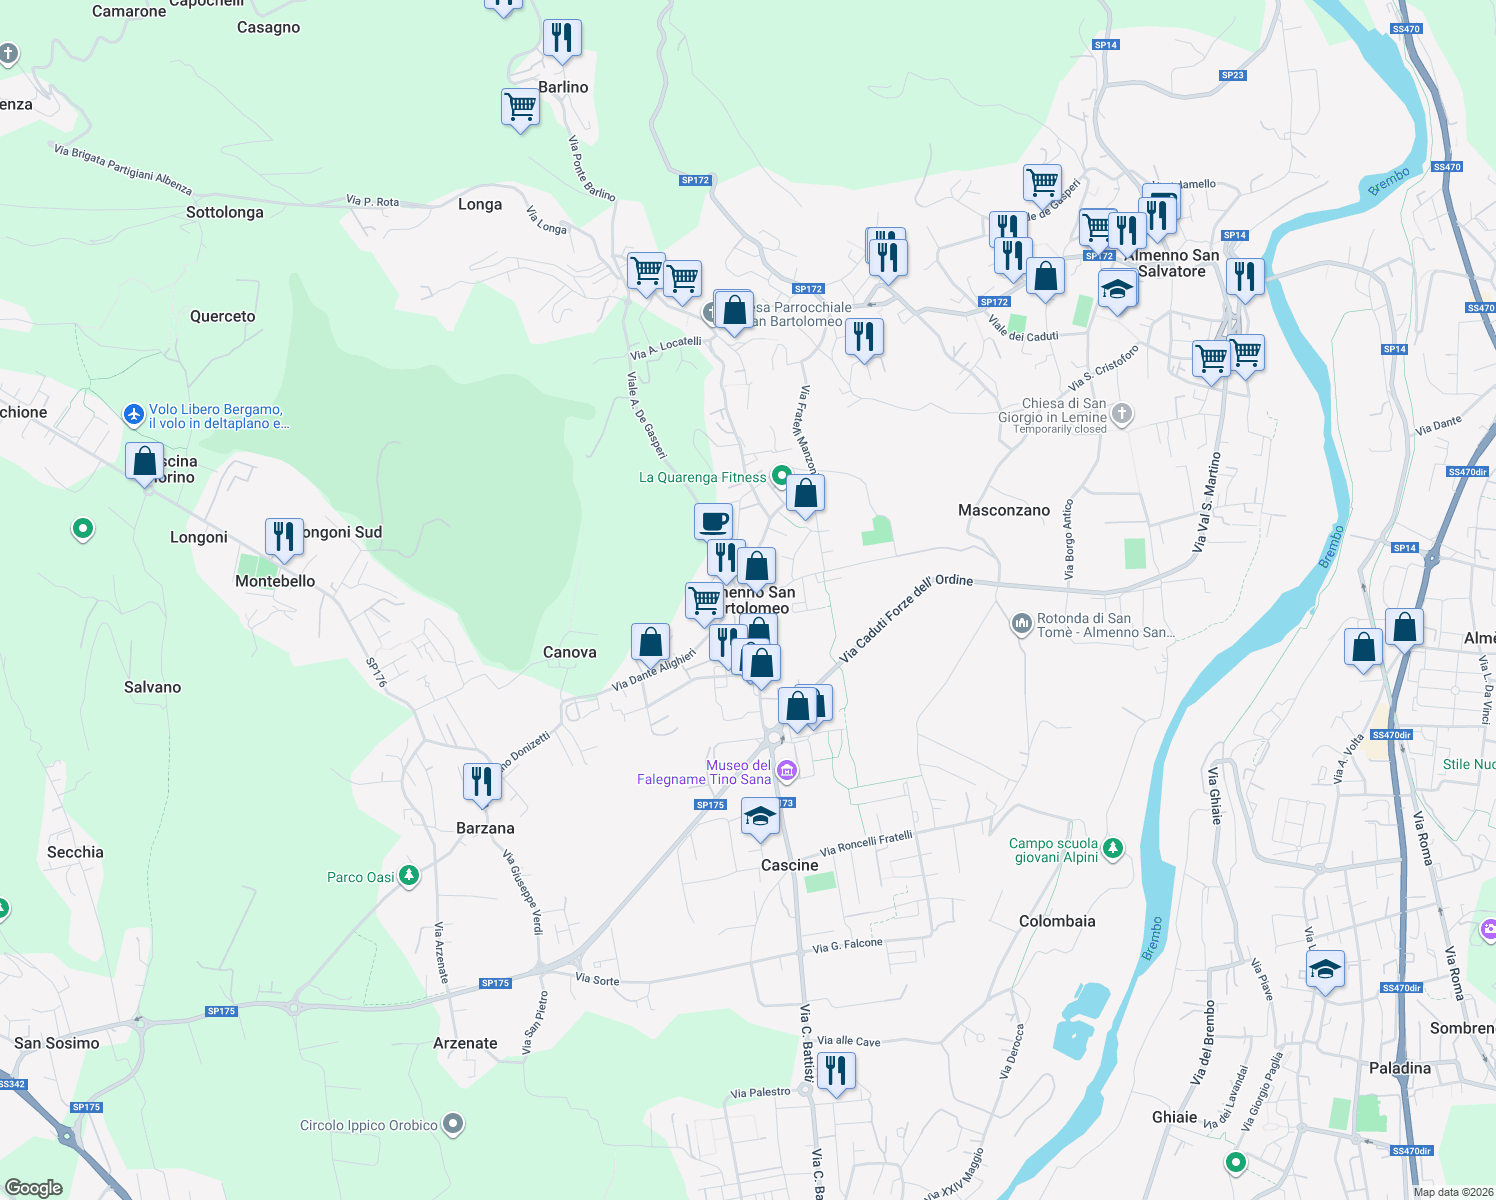The image size is (1496, 1200).
Task: Click the museum icon at Museo del Falegname Tino Sana
Action: click(x=787, y=771)
